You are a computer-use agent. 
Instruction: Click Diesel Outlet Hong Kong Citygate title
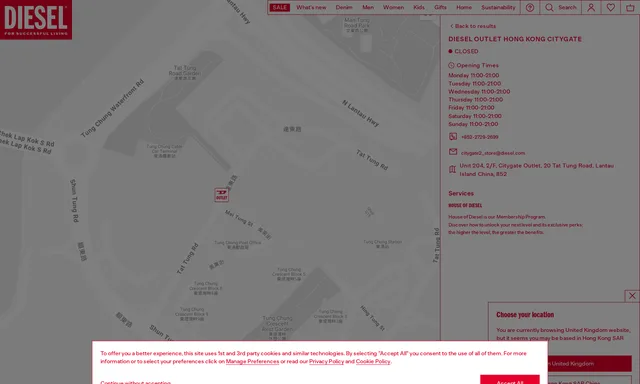point(515,39)
